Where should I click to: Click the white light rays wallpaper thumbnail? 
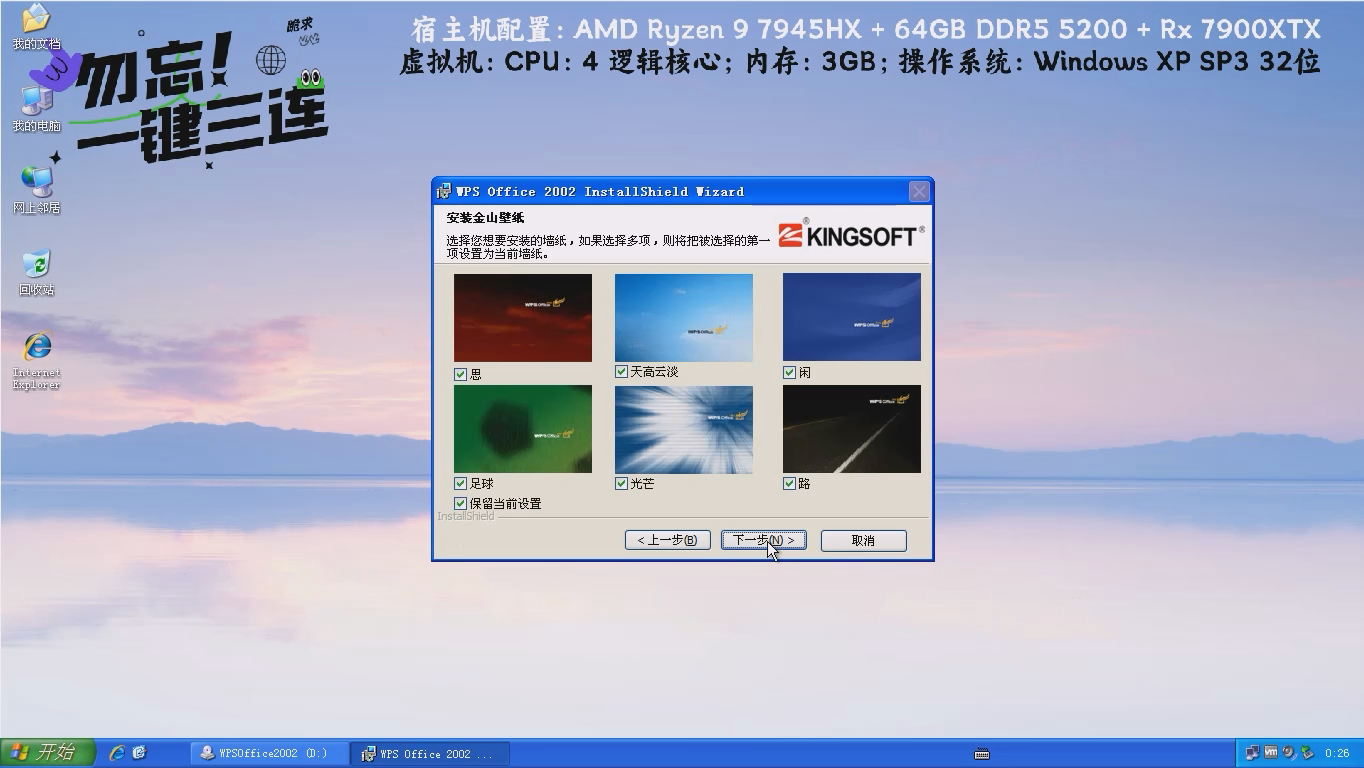[684, 429]
